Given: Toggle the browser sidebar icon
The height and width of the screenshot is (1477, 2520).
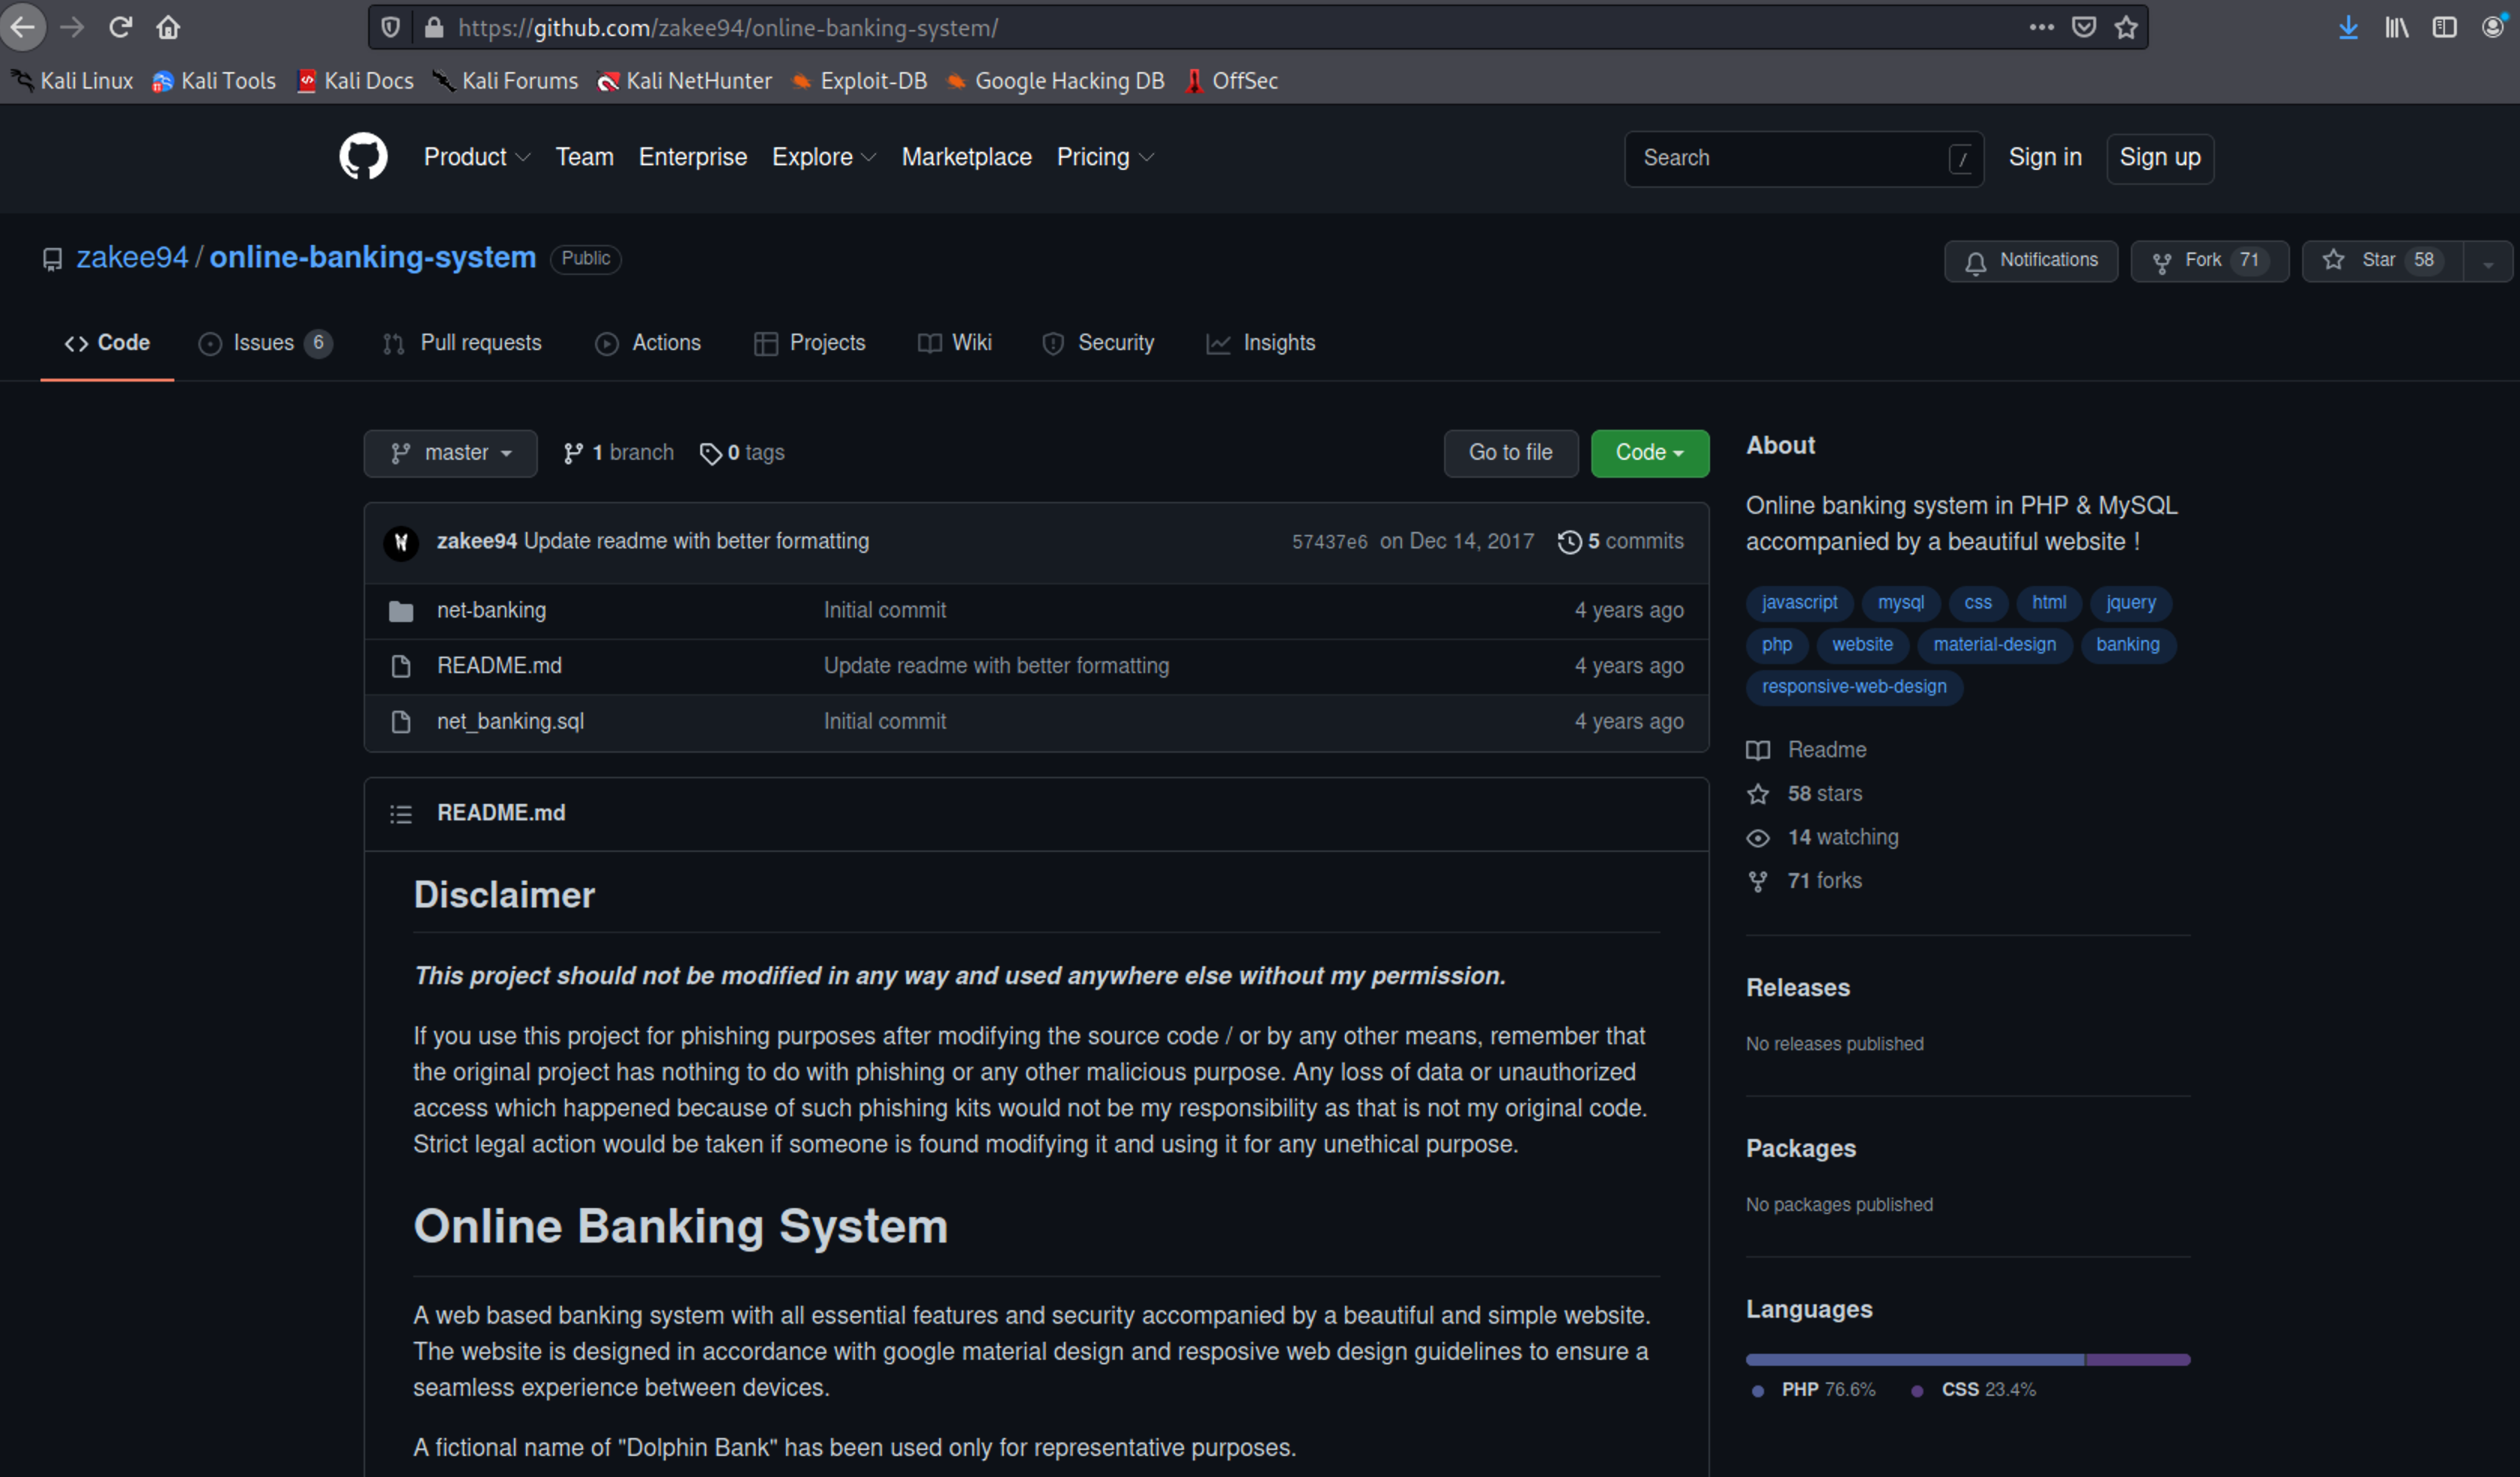Looking at the screenshot, I should 2444,27.
